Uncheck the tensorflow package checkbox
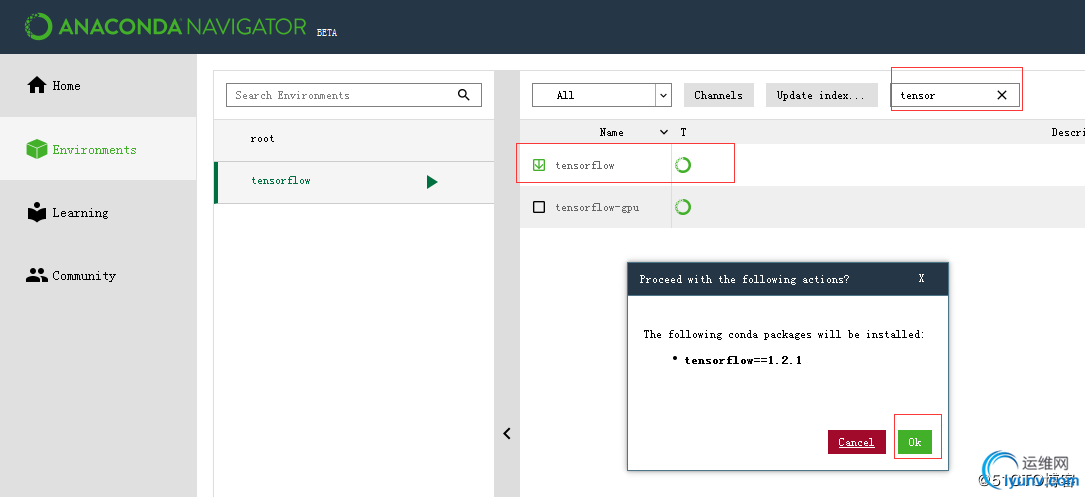The height and width of the screenshot is (497, 1085). [x=539, y=165]
